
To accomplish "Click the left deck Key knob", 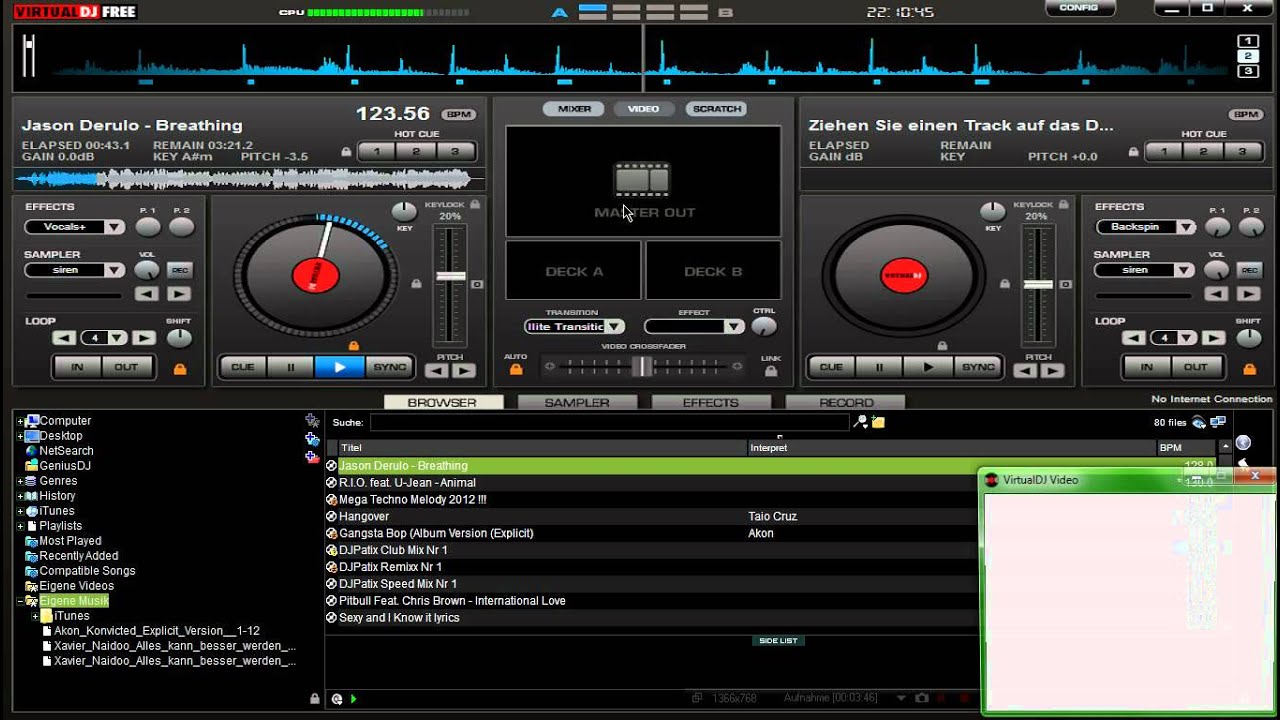I will click(x=404, y=211).
